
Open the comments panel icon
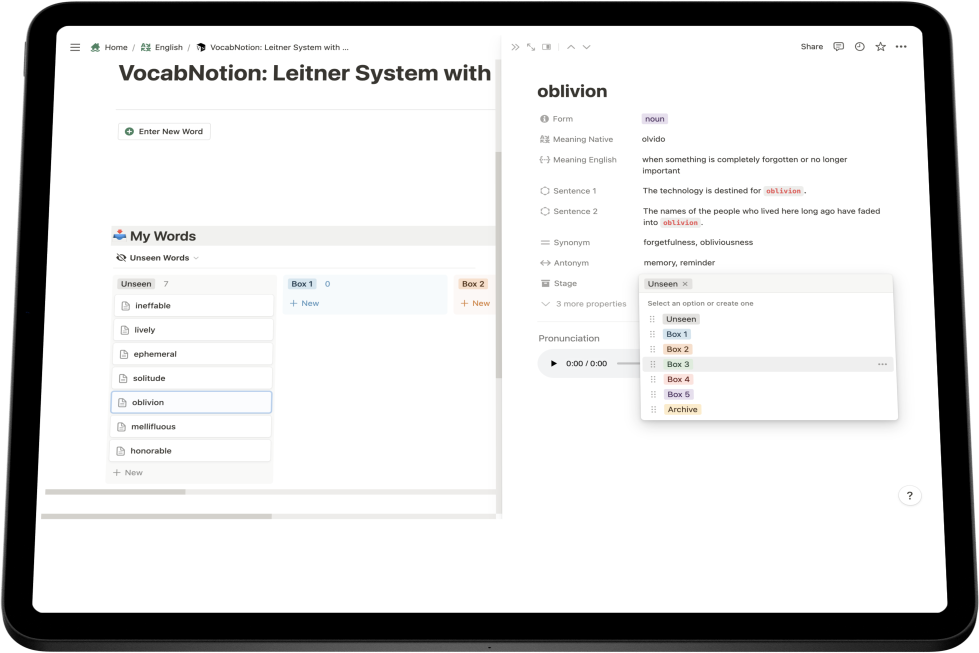[x=839, y=47]
